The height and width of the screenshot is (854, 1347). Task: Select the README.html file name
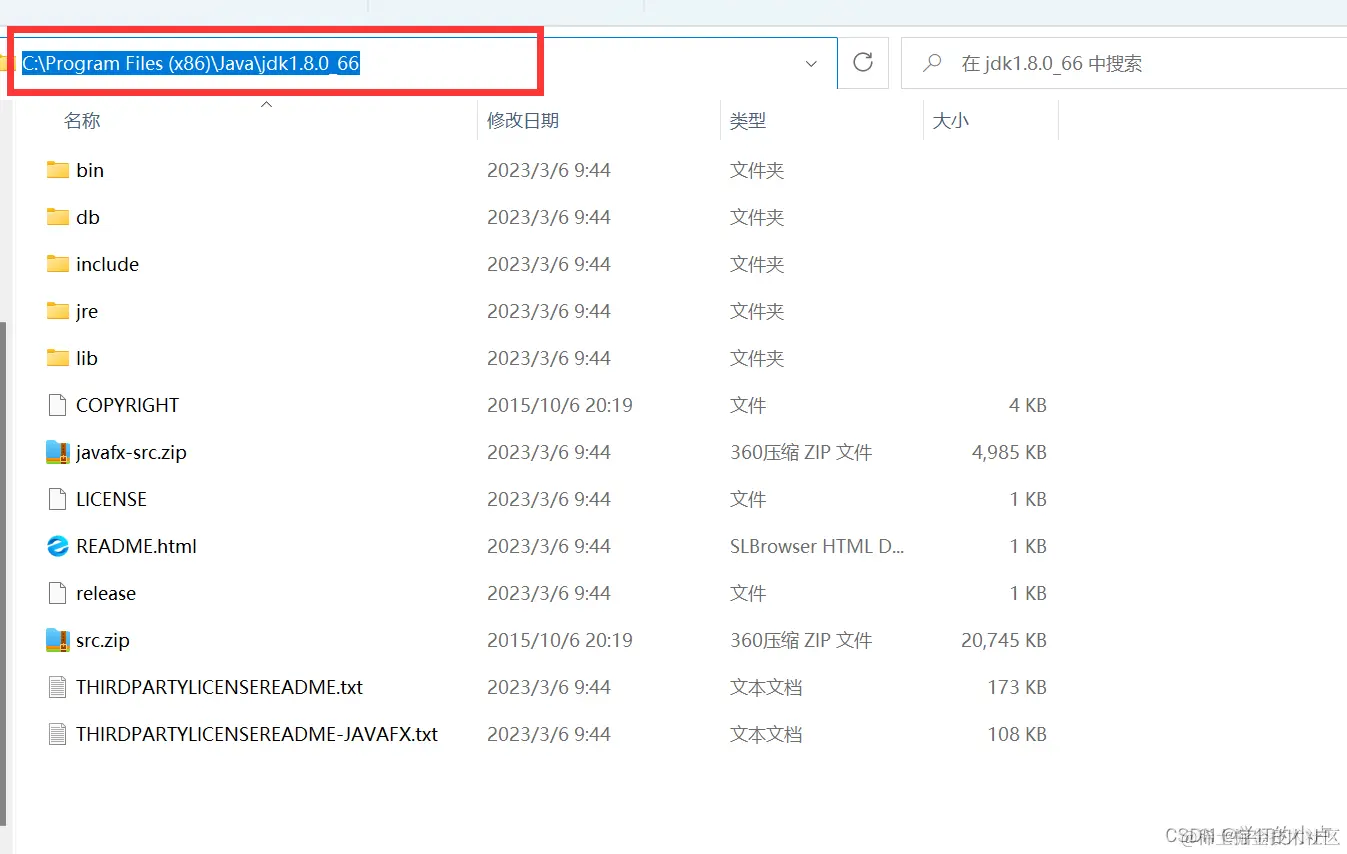[136, 546]
